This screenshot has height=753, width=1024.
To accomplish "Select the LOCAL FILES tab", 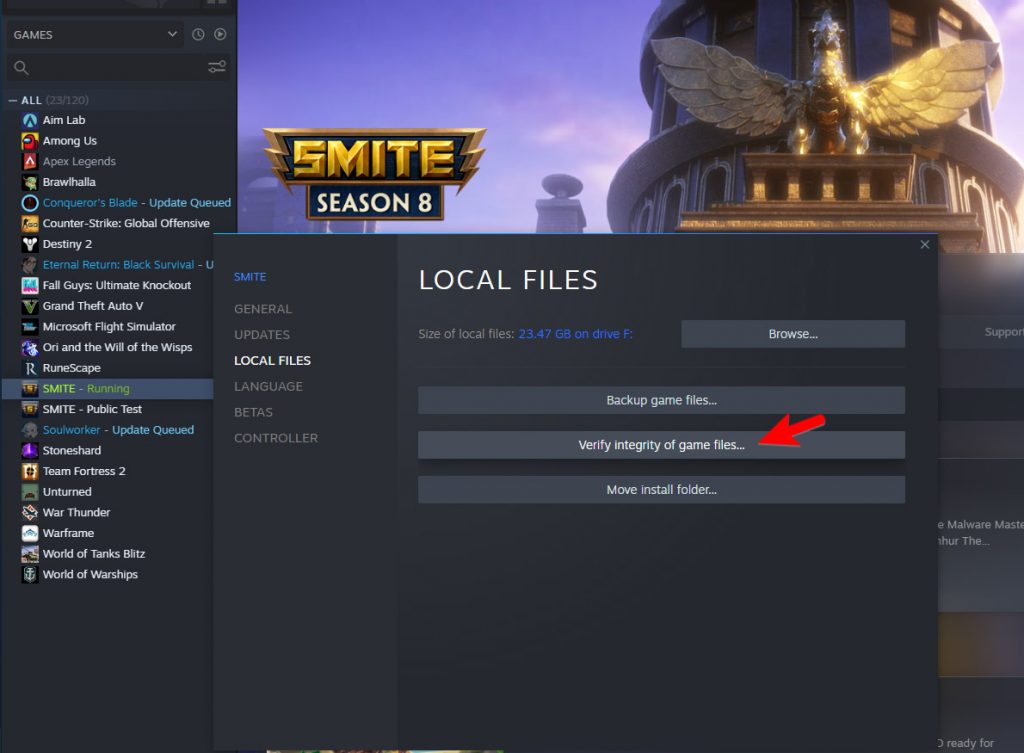I will coord(272,360).
